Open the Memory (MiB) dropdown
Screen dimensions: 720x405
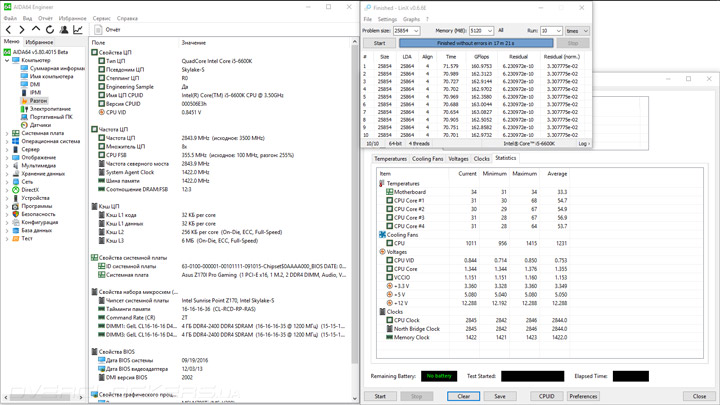click(489, 31)
